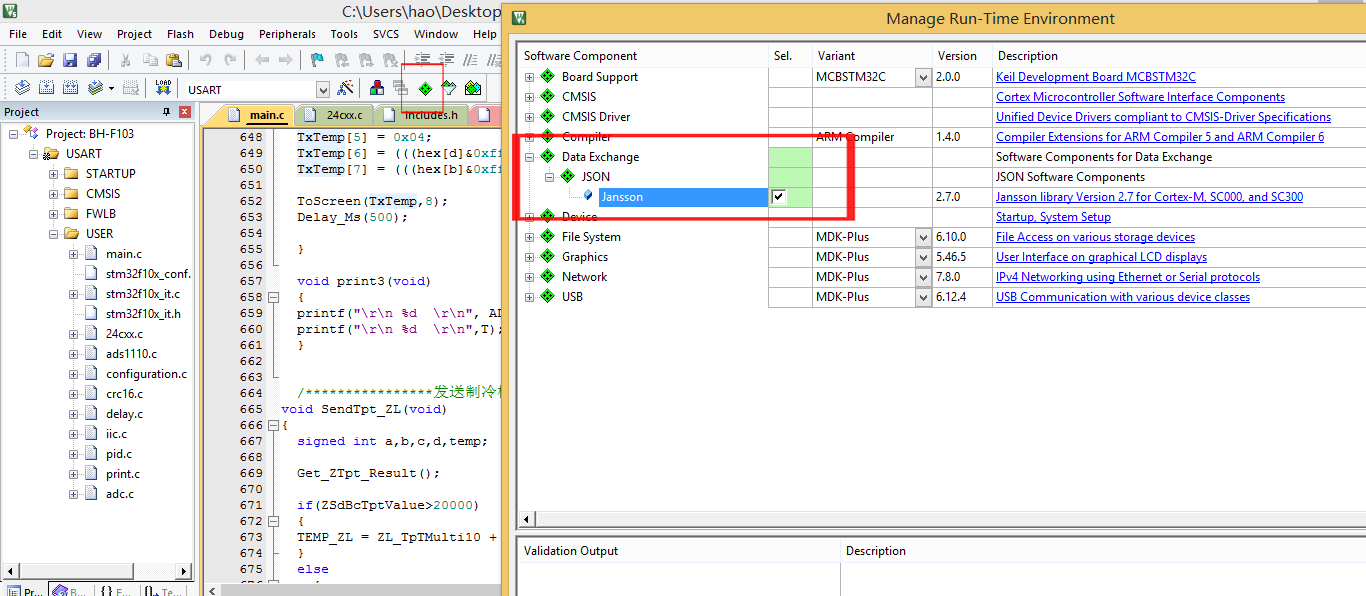The image size is (1366, 596).
Task: Click the Copy icon in toolbar
Action: [150, 60]
